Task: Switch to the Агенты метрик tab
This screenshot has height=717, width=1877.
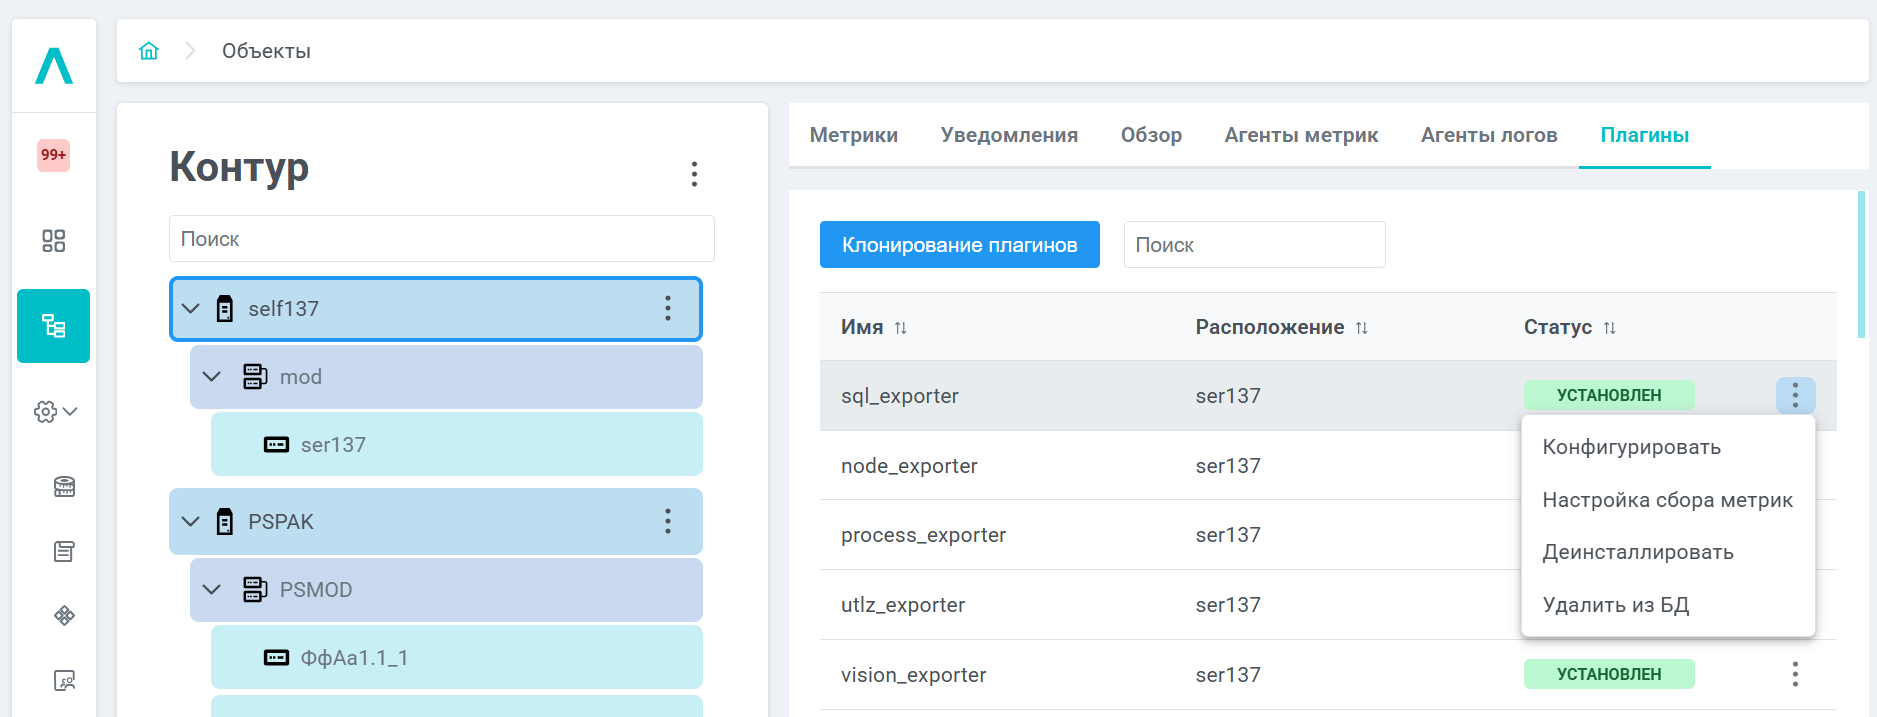Action: coord(1301,135)
